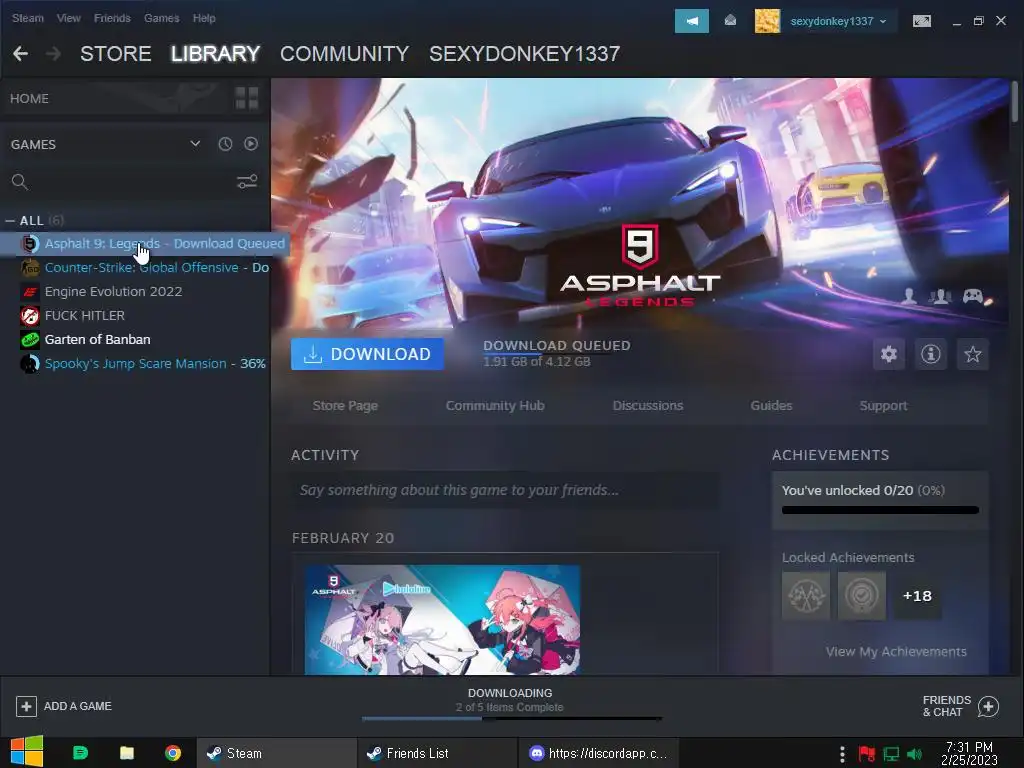Toggle sort by recent clock icon
1024x768 pixels.
click(x=225, y=144)
